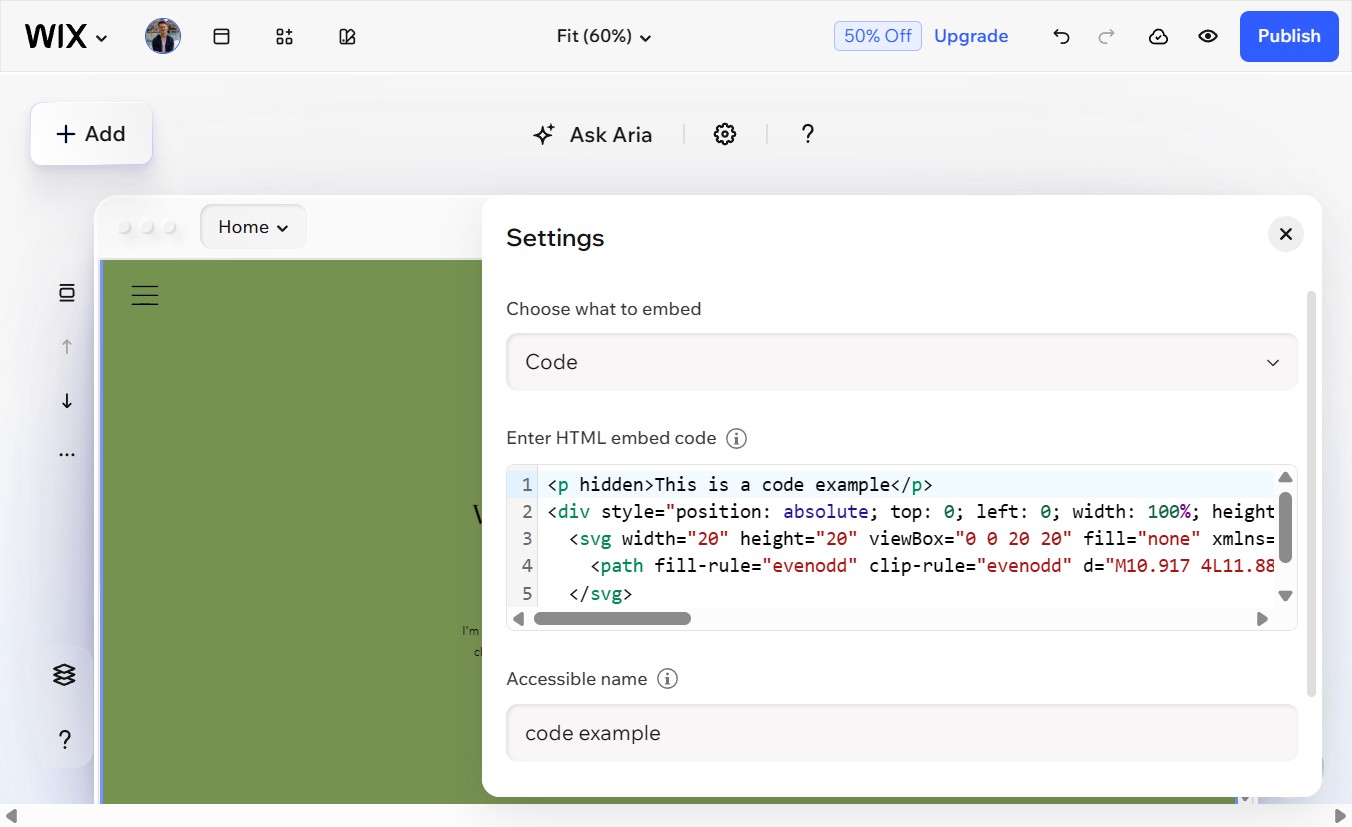The width and height of the screenshot is (1352, 827).
Task: Open the apps grid icon
Action: click(x=284, y=37)
